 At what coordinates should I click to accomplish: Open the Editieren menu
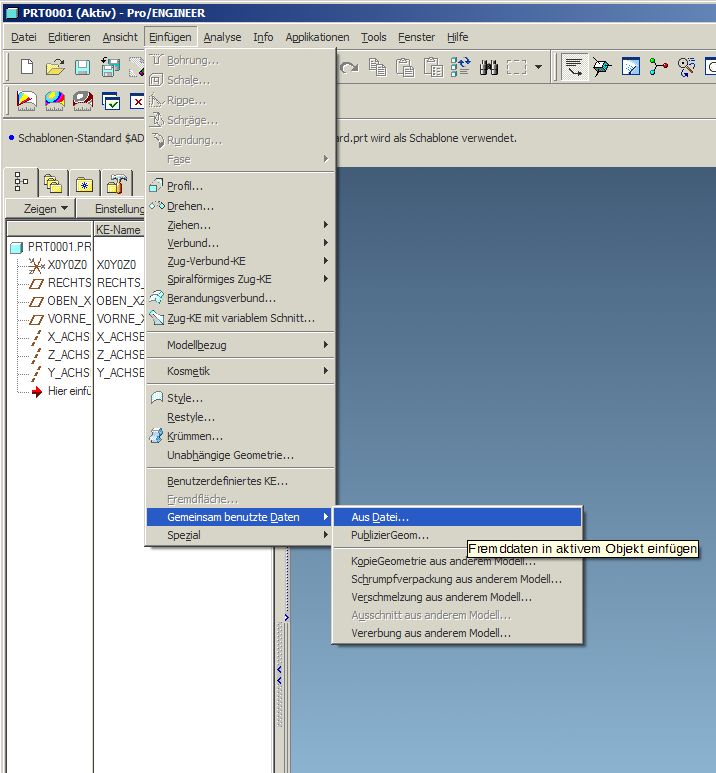click(69, 37)
